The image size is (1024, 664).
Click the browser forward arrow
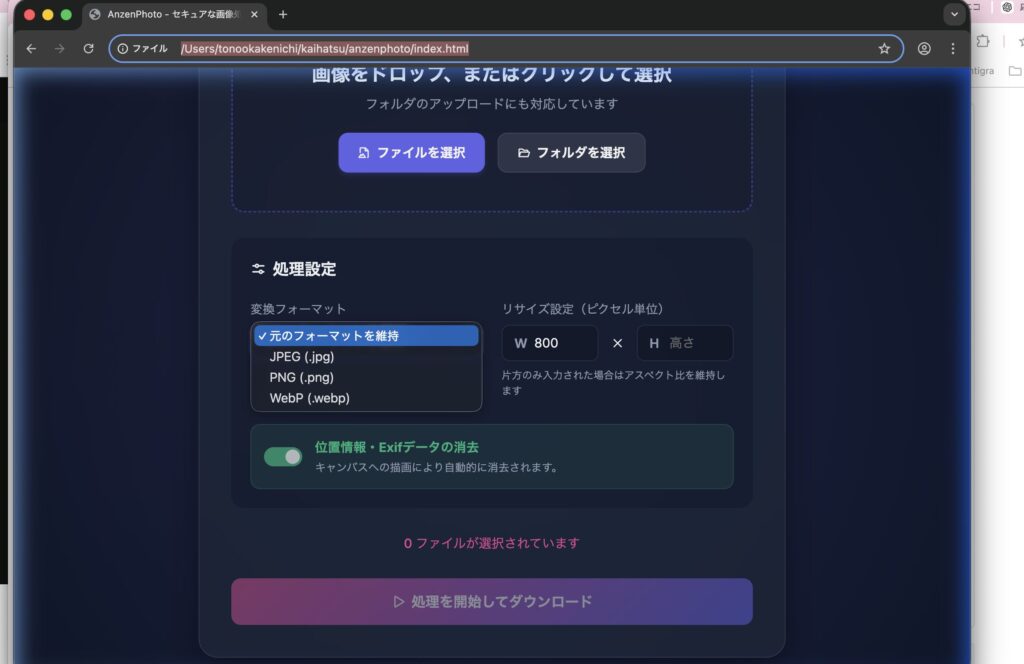click(60, 48)
